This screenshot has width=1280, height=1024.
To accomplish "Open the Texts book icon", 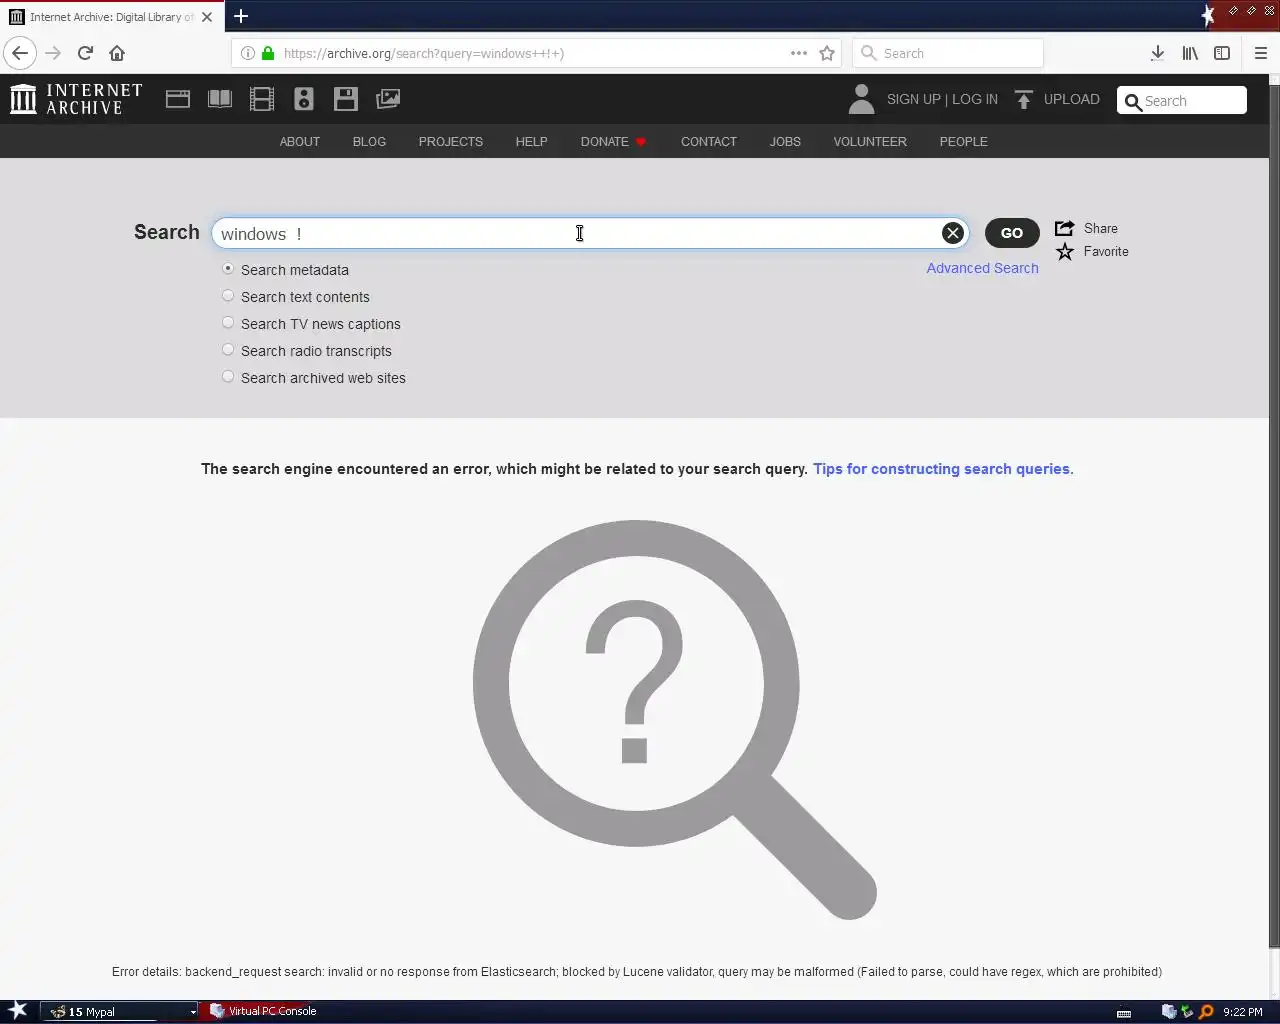I will tap(220, 99).
